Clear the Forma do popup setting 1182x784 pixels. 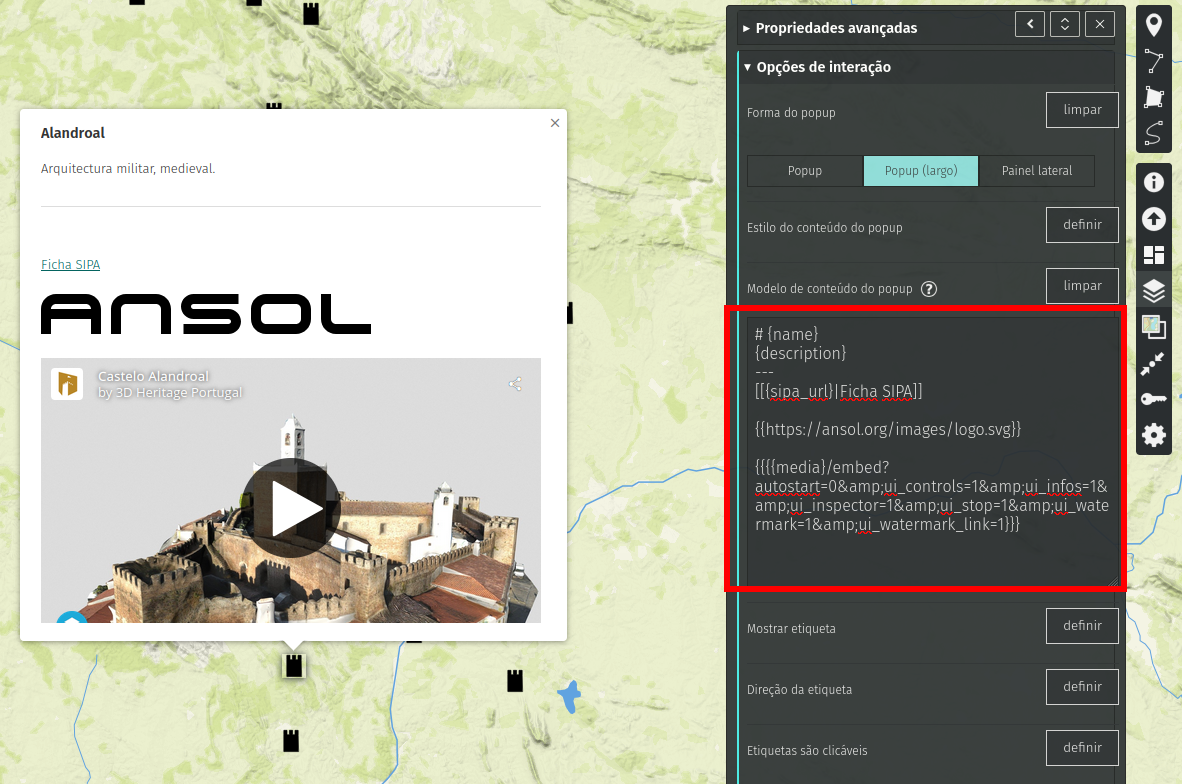pyautogui.click(x=1082, y=110)
